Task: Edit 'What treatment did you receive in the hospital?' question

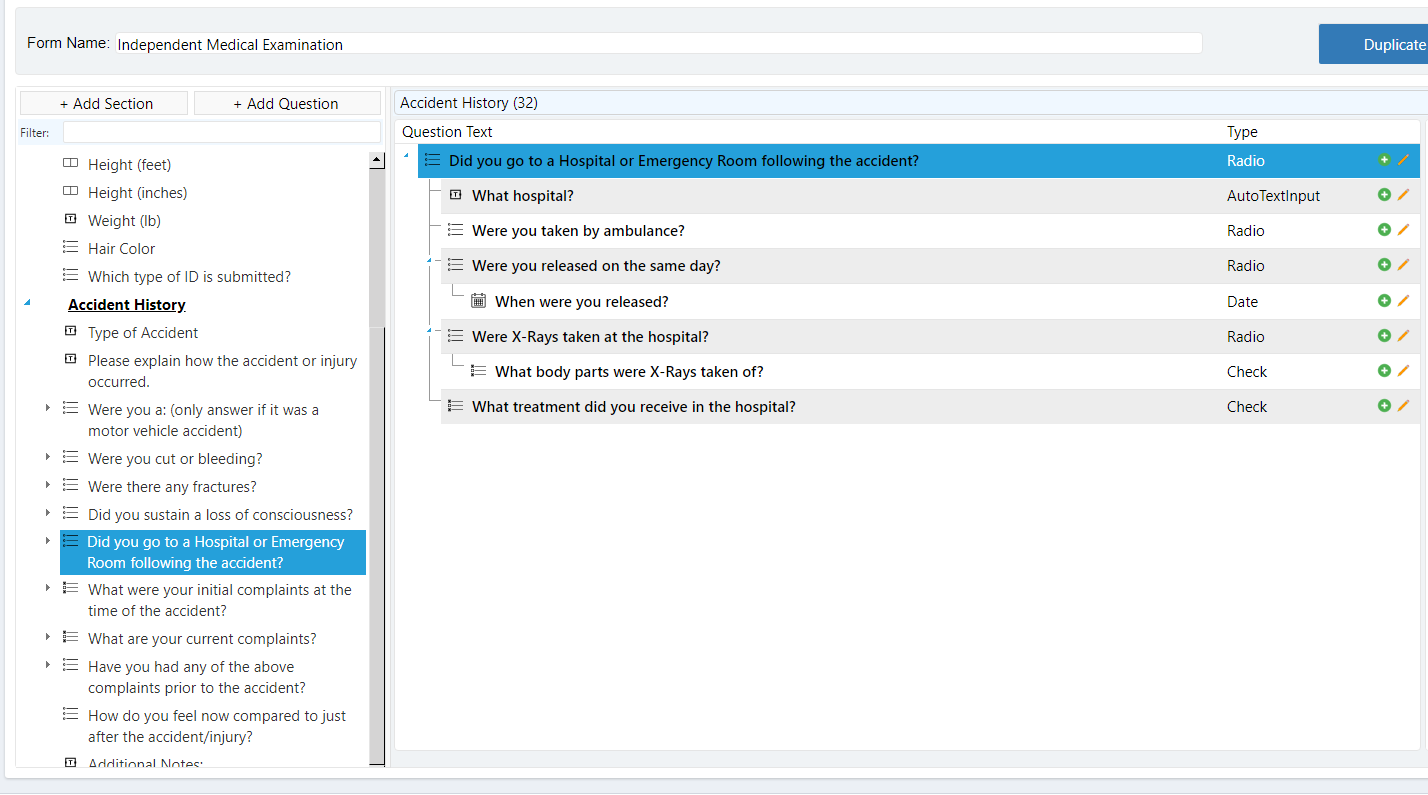Action: [x=1403, y=406]
